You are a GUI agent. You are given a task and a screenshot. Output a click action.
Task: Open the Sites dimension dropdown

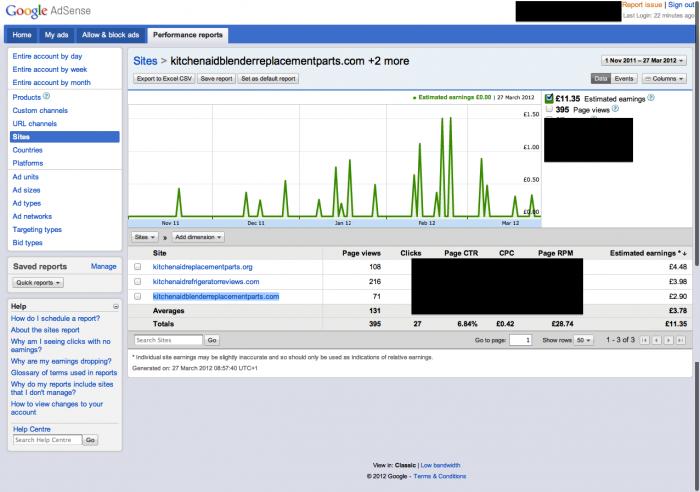point(144,237)
